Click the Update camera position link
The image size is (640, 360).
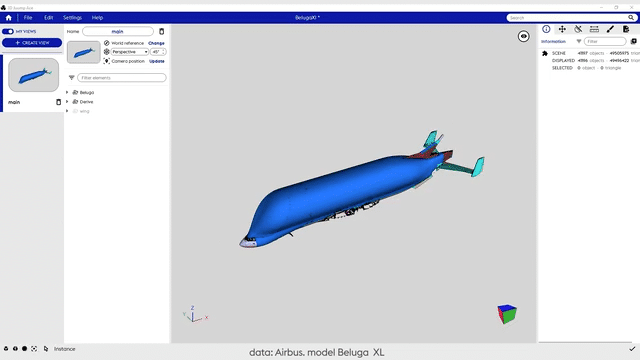[157, 61]
